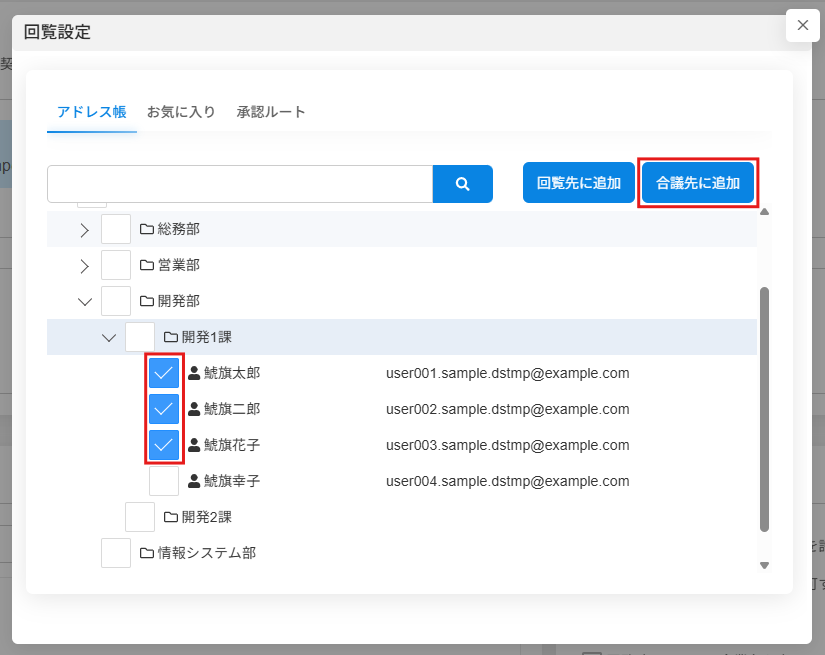
Task: Click the magnifying glass search icon
Action: [x=462, y=184]
